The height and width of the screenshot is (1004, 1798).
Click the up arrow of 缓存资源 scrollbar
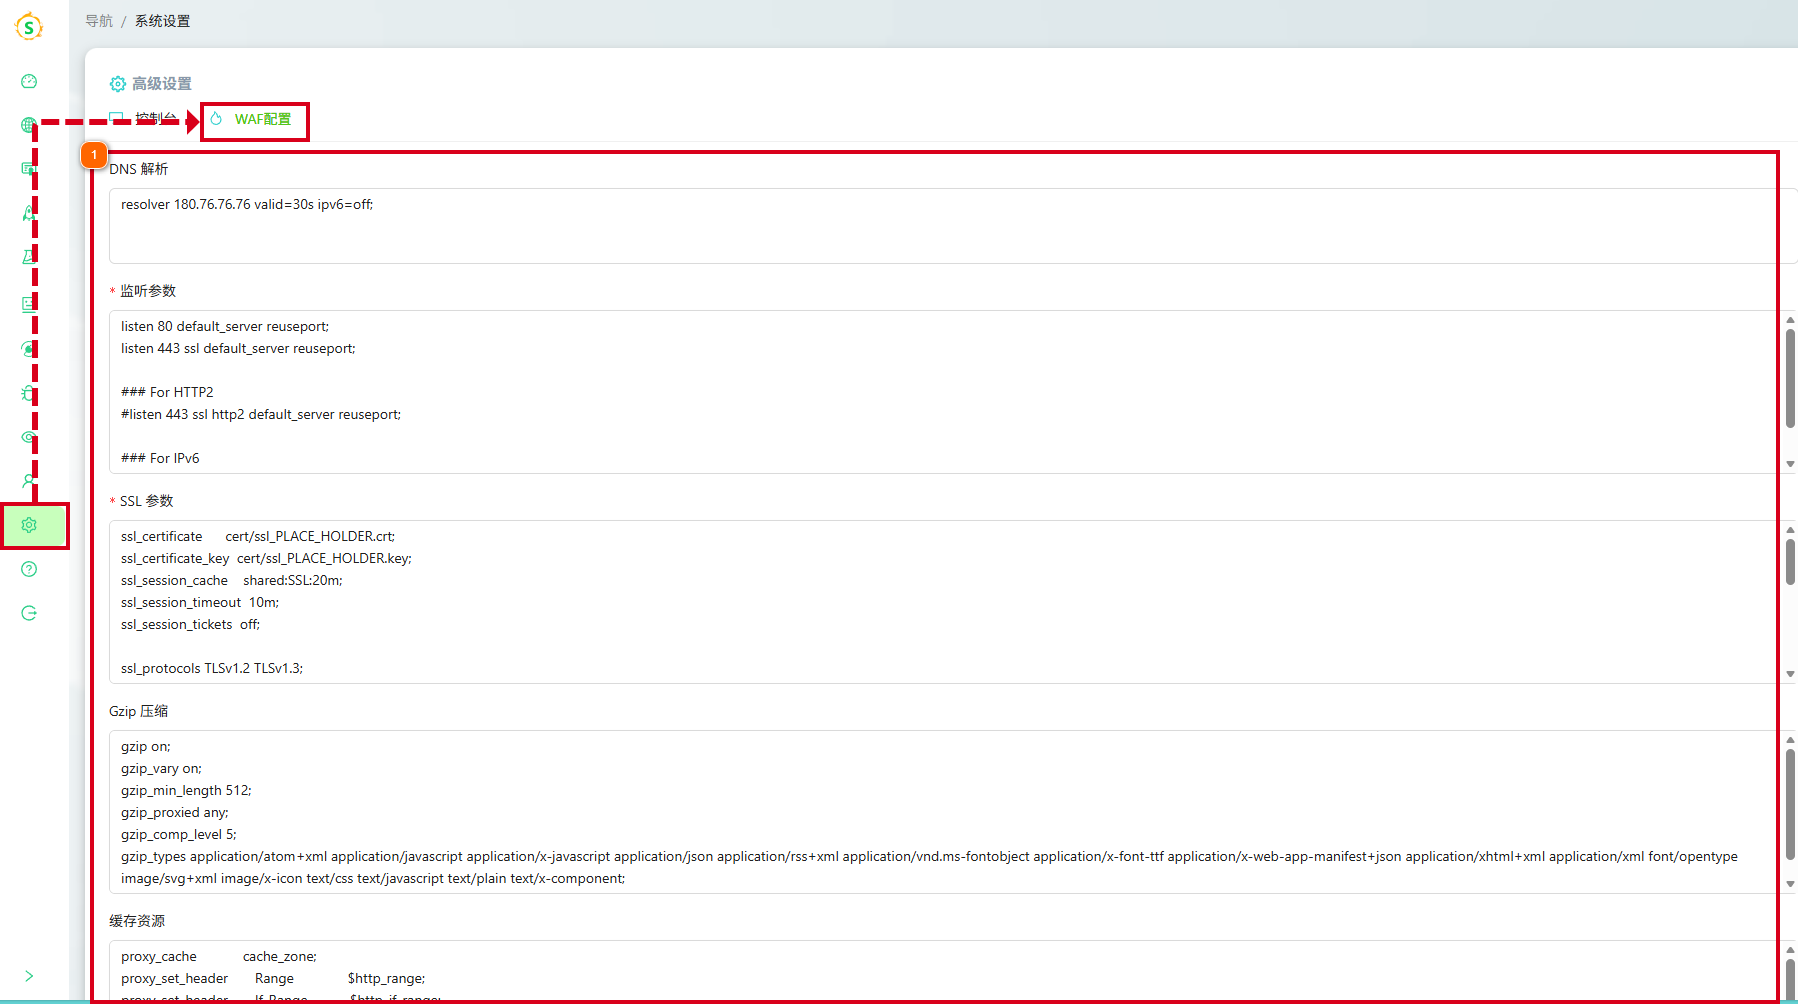(x=1790, y=950)
